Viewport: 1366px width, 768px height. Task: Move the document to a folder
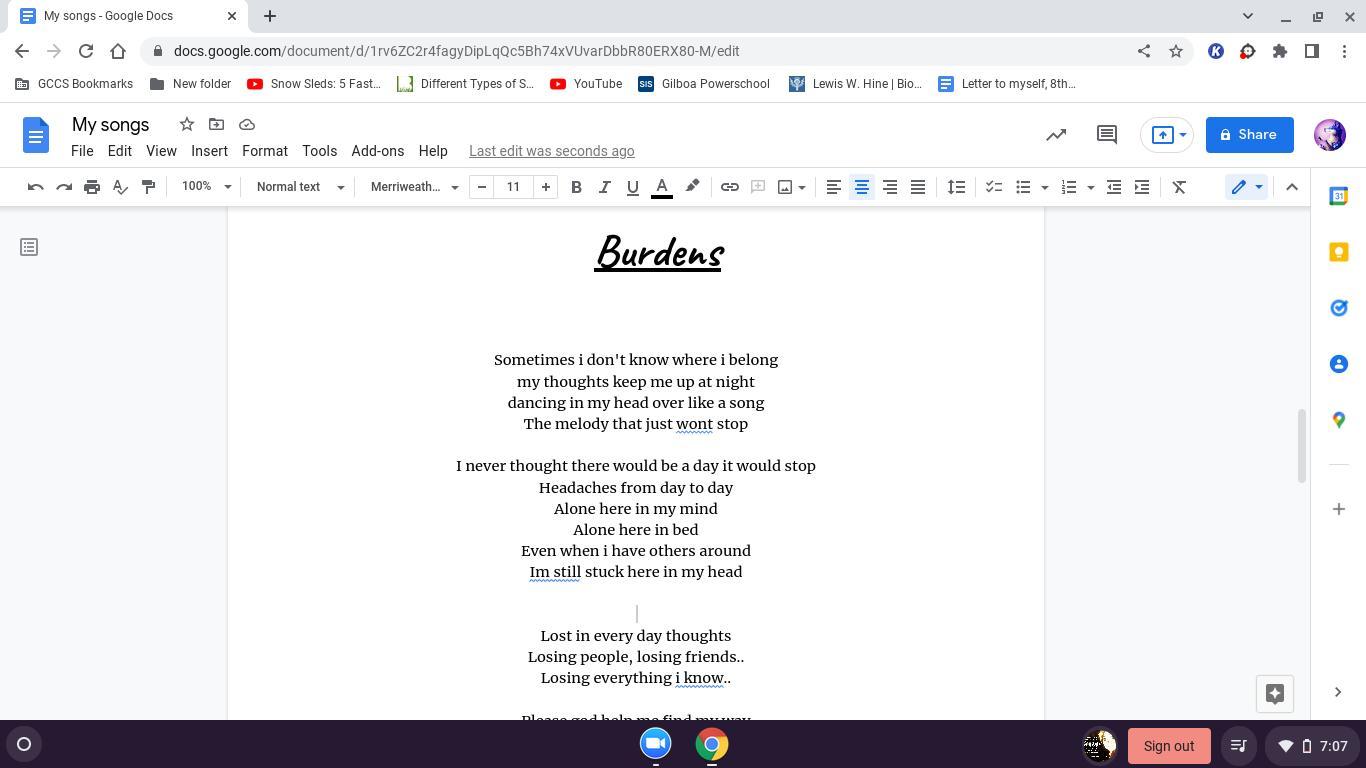(216, 124)
